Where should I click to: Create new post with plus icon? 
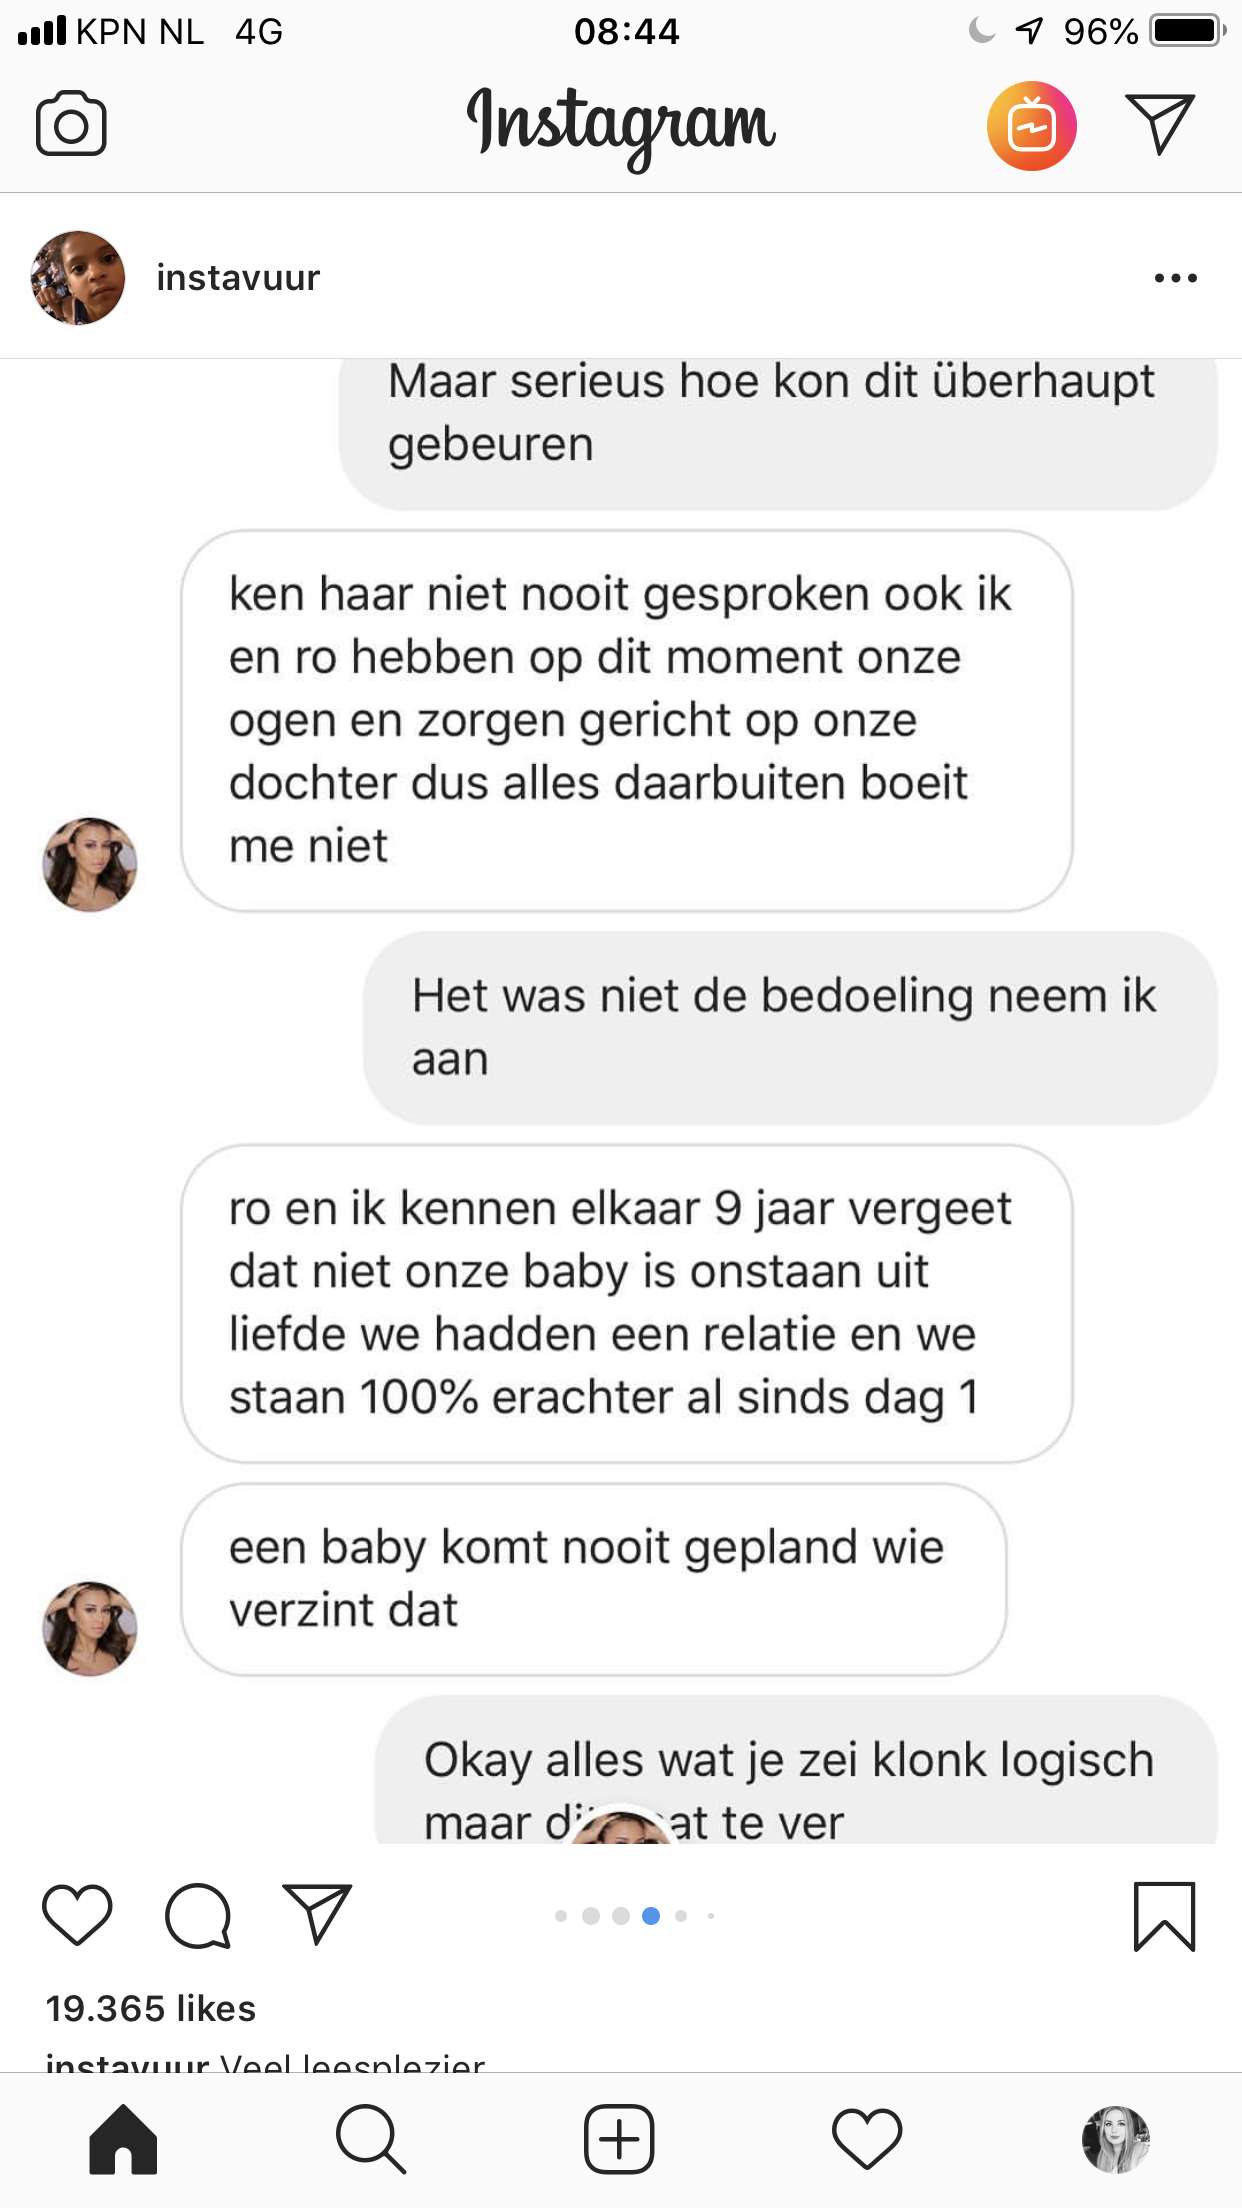619,2139
